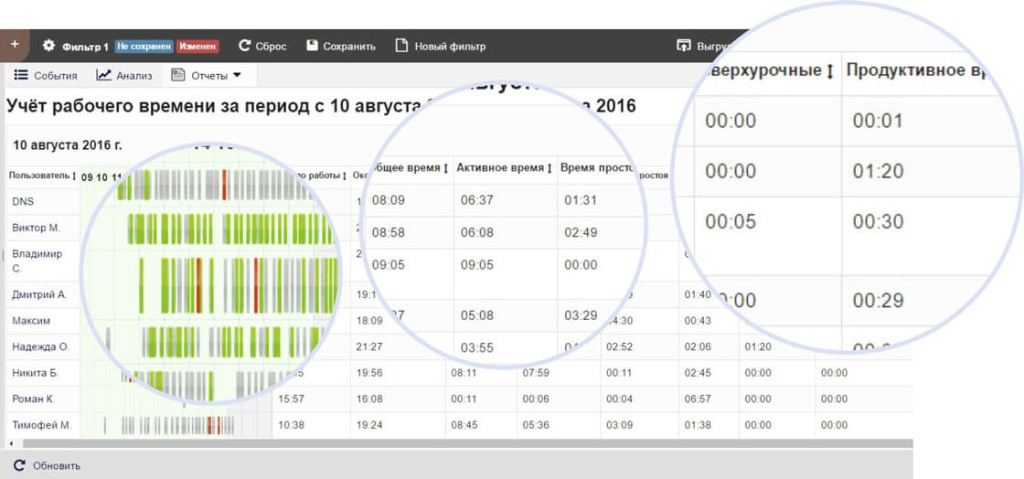The height and width of the screenshot is (479, 1024).
Task: Click the Сохранить floppy disk icon
Action: tap(312, 46)
